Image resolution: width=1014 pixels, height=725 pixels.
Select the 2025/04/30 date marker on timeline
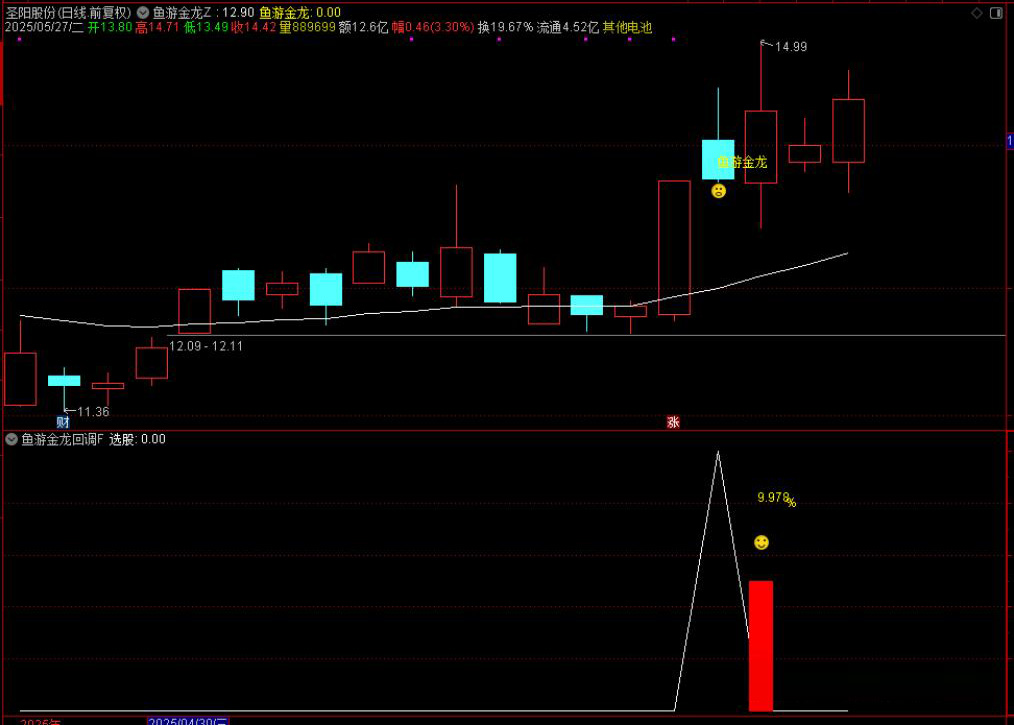188,720
